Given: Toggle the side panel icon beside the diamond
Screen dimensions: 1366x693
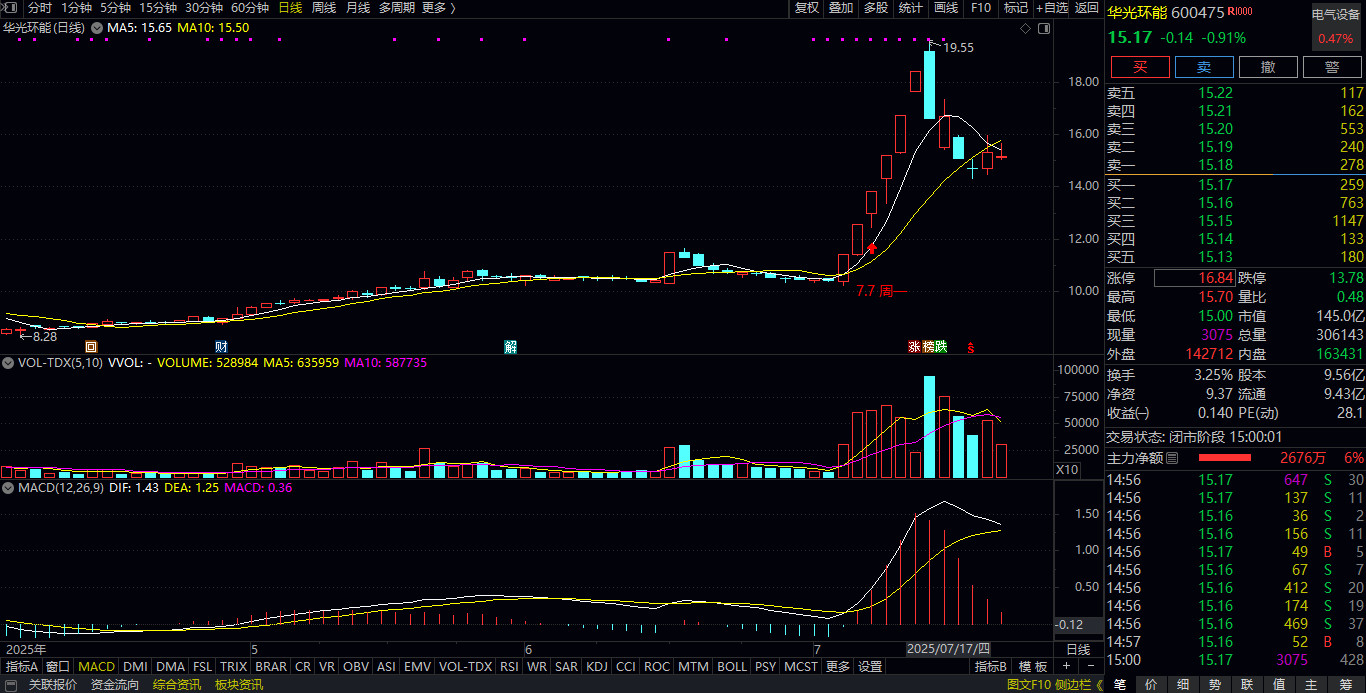Looking at the screenshot, I should pos(1044,29).
